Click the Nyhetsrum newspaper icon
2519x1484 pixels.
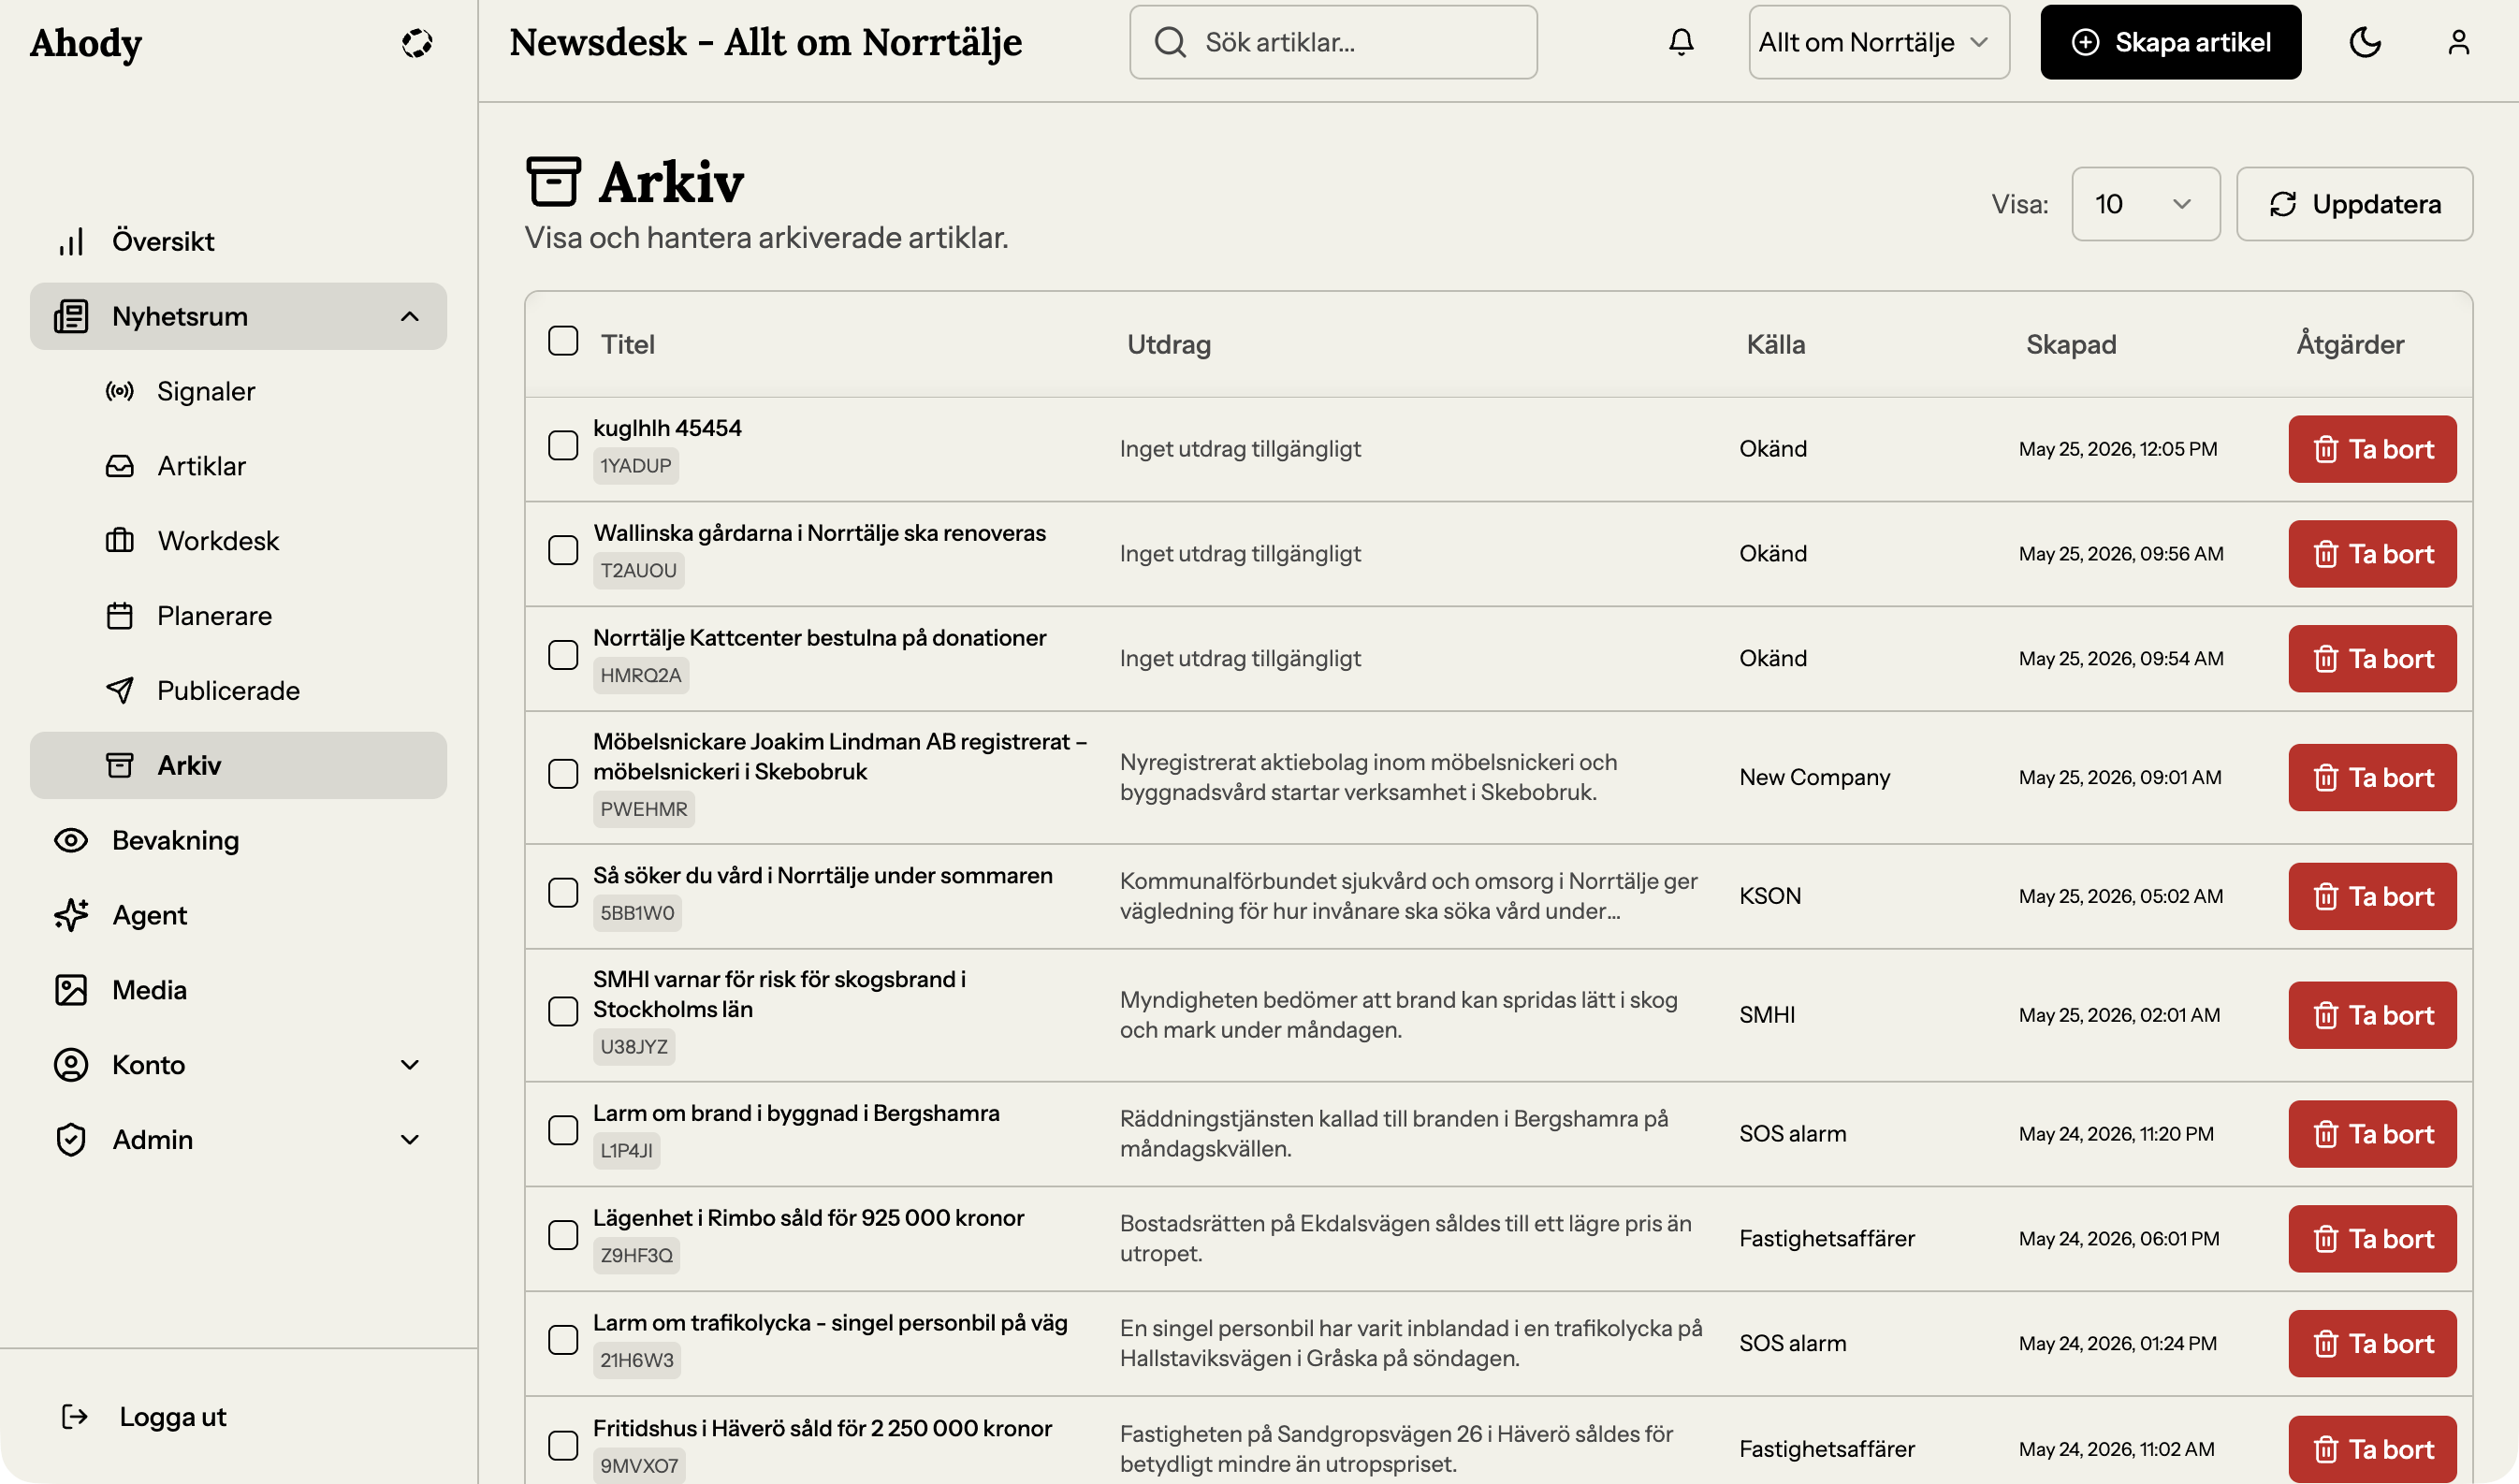(71, 316)
